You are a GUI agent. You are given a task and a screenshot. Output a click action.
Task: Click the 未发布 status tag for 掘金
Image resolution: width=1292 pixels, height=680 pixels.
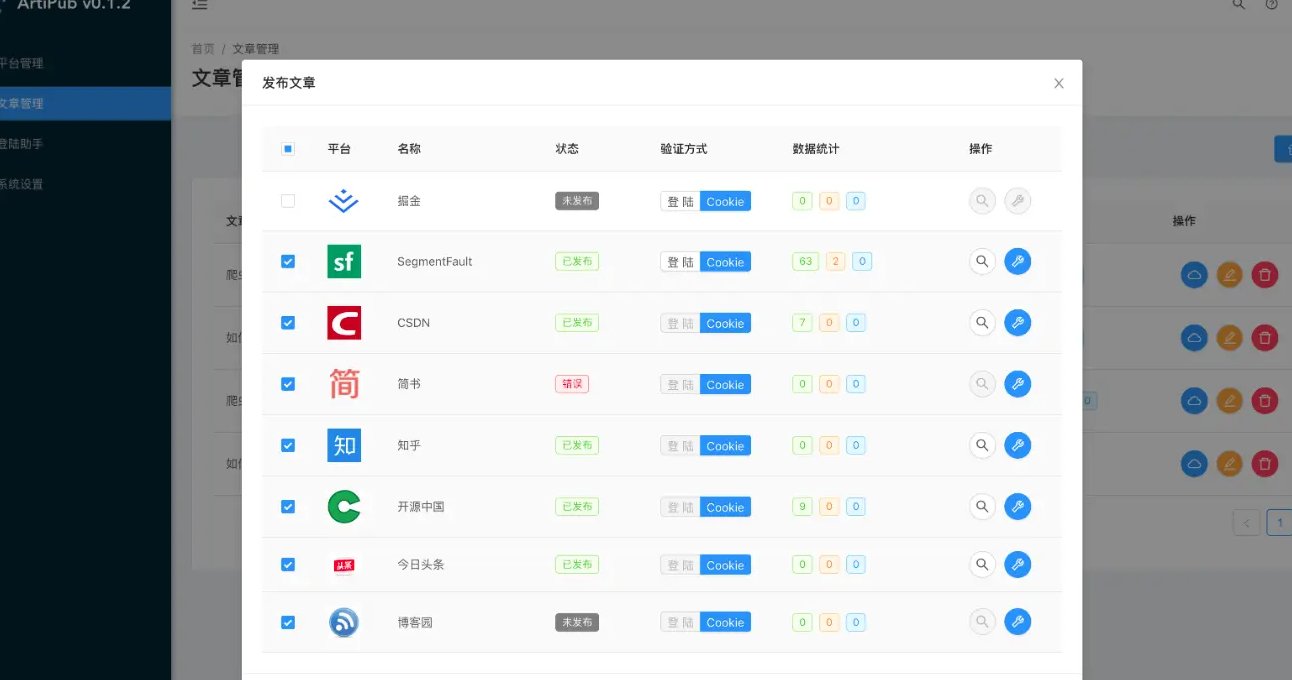pos(577,201)
